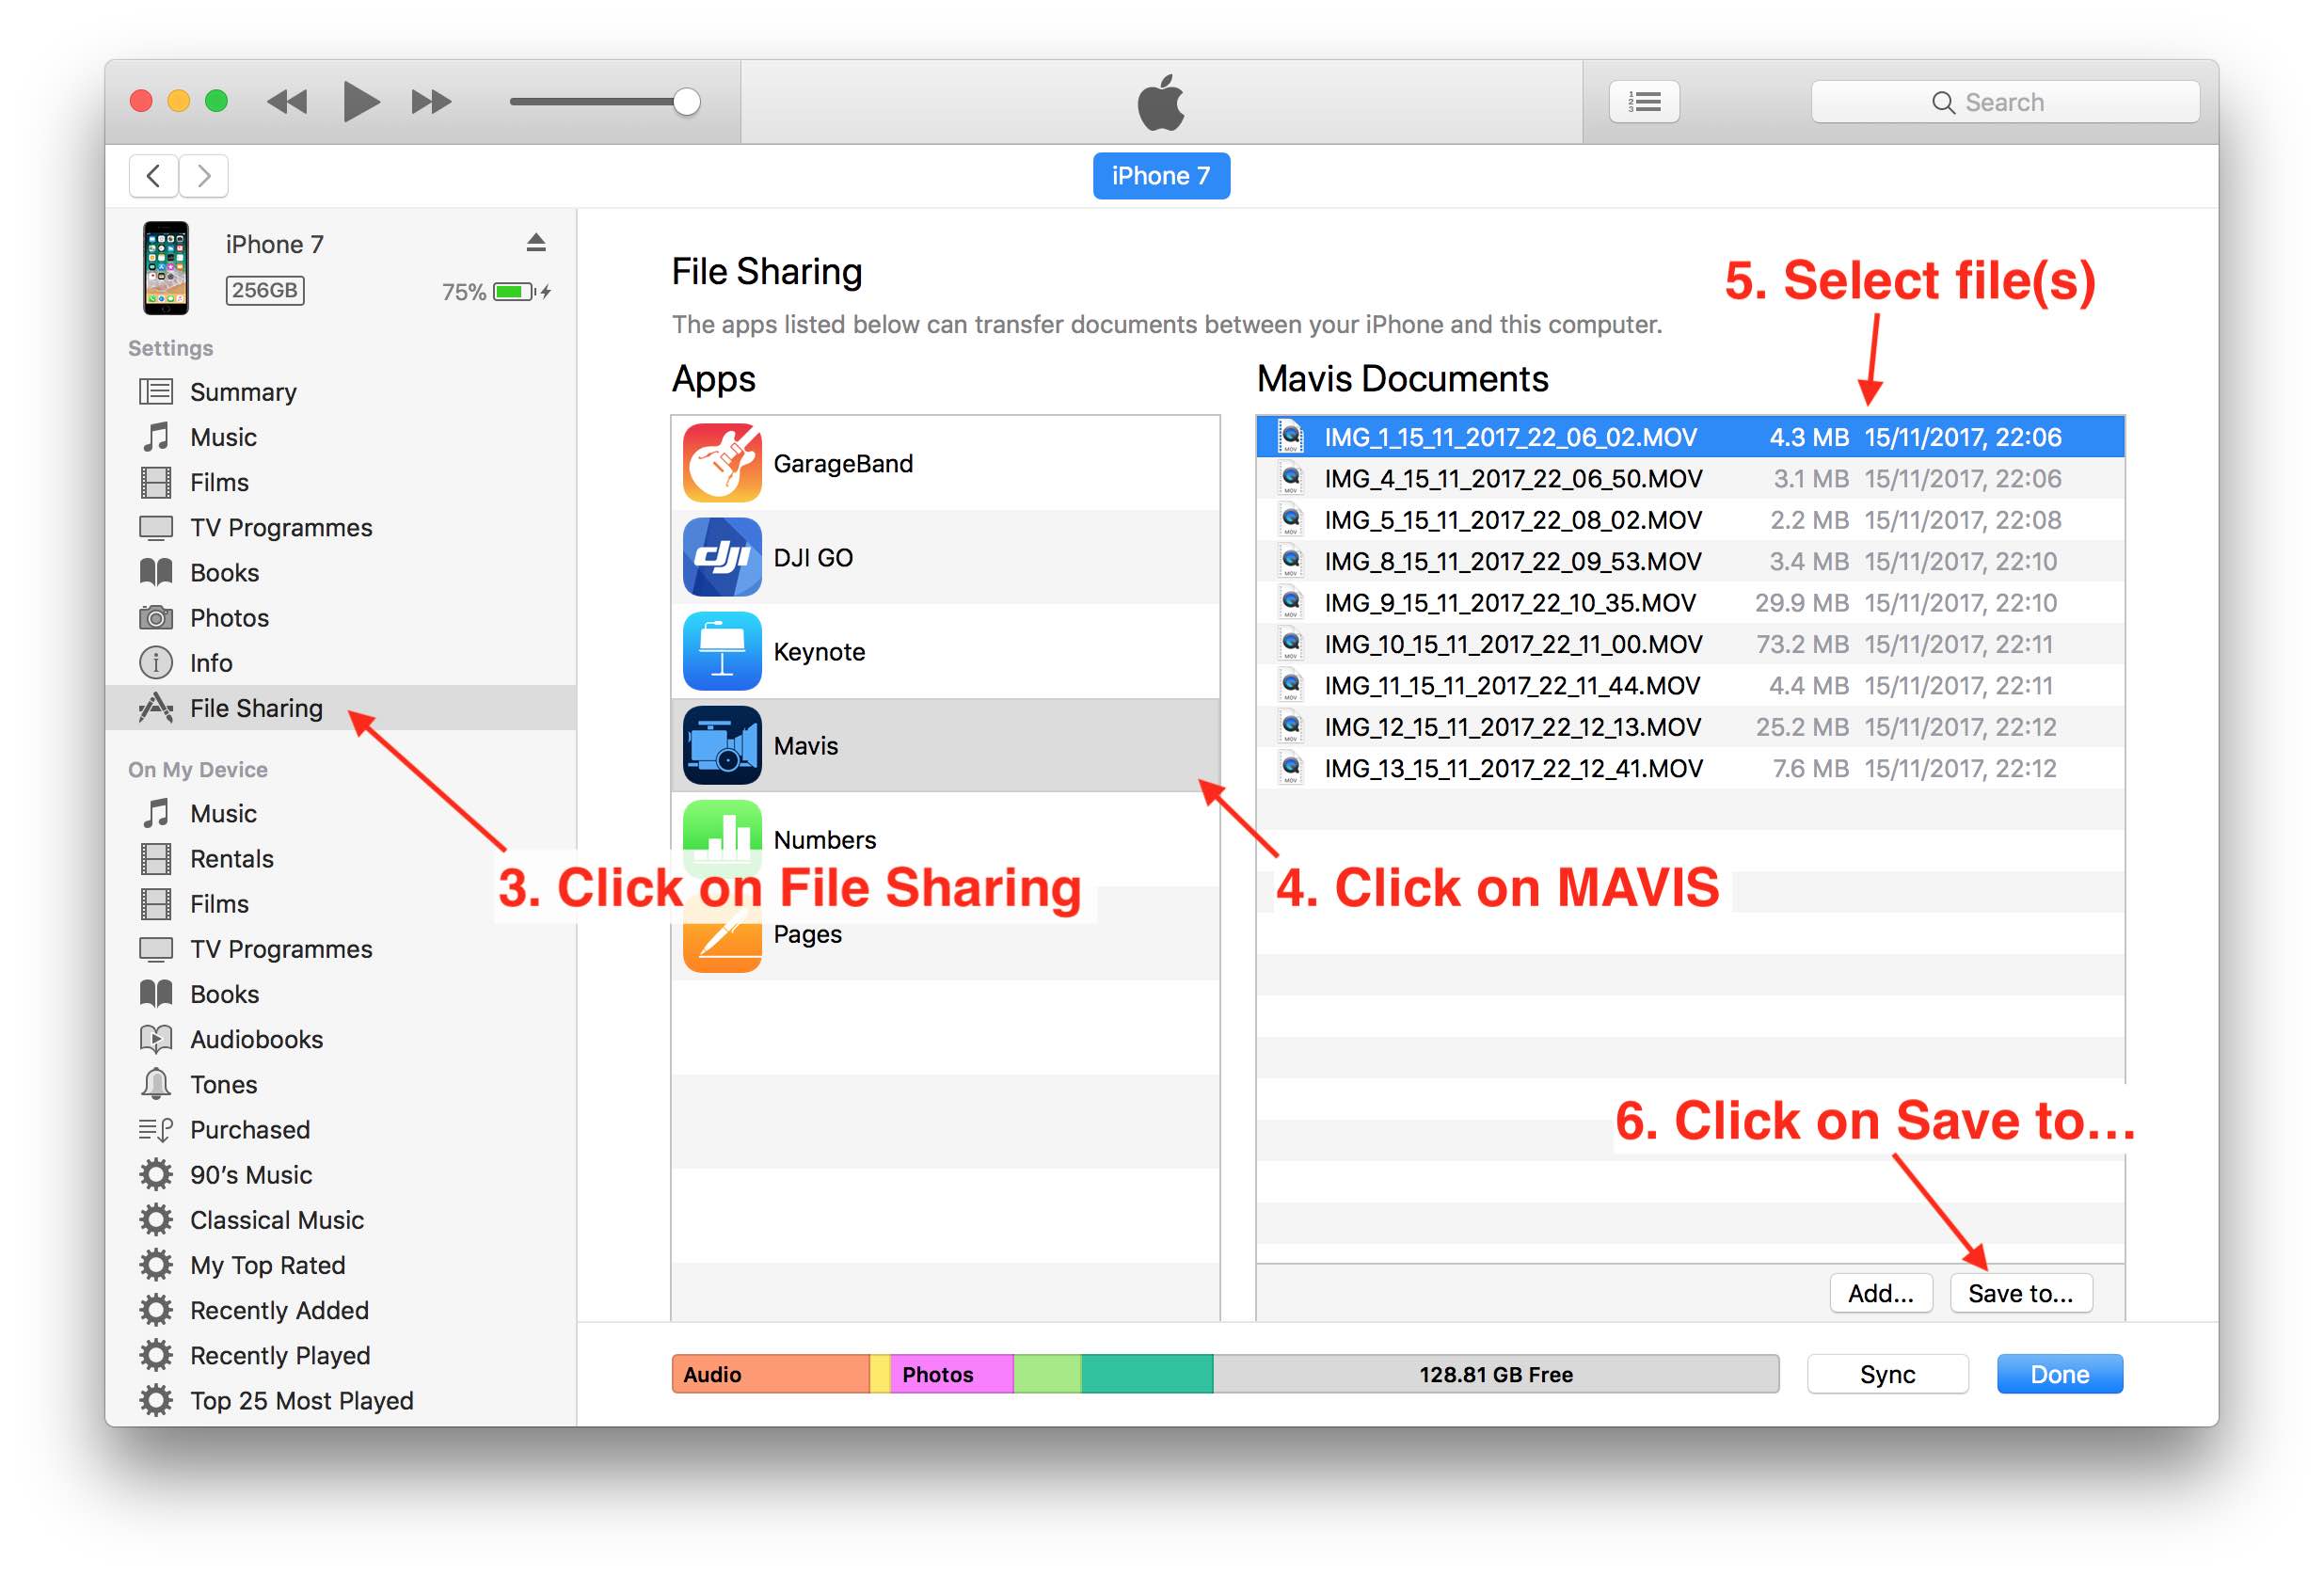Click the volume slider knob
The image size is (2324, 1577).
coord(686,102)
